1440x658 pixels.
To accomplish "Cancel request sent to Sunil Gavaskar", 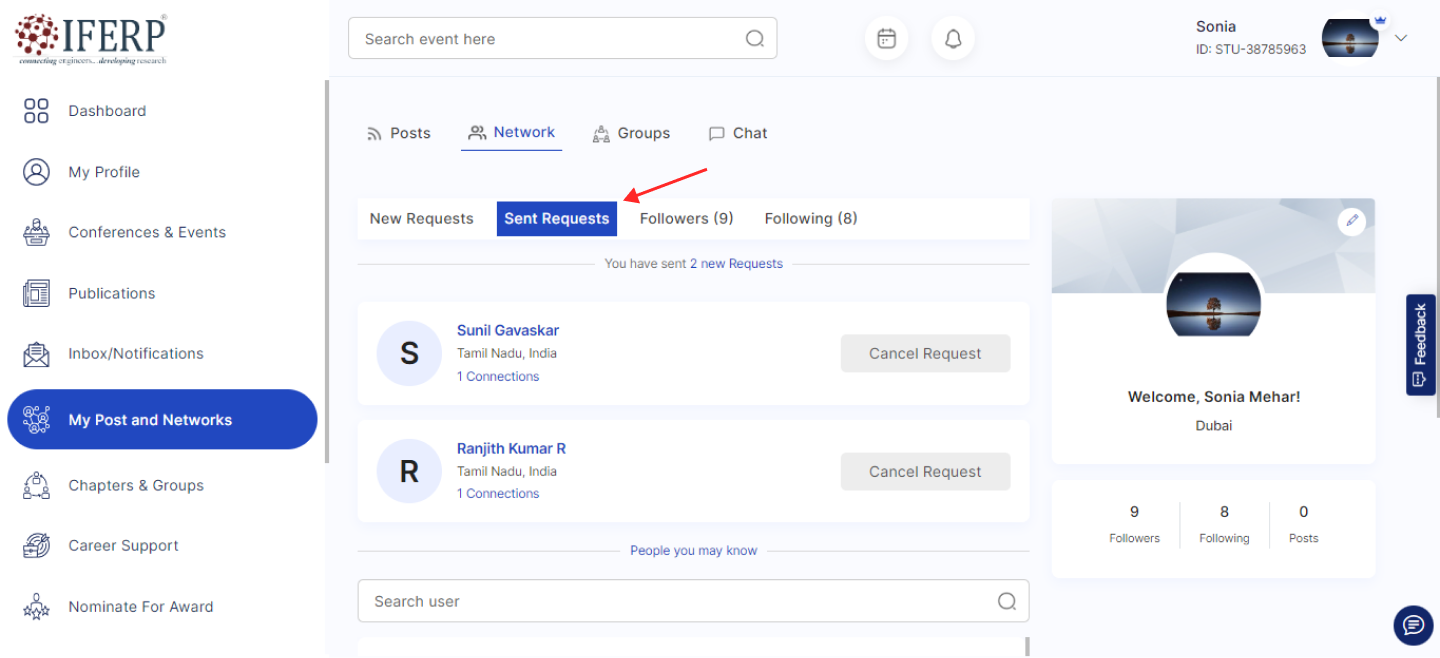I will (x=925, y=353).
